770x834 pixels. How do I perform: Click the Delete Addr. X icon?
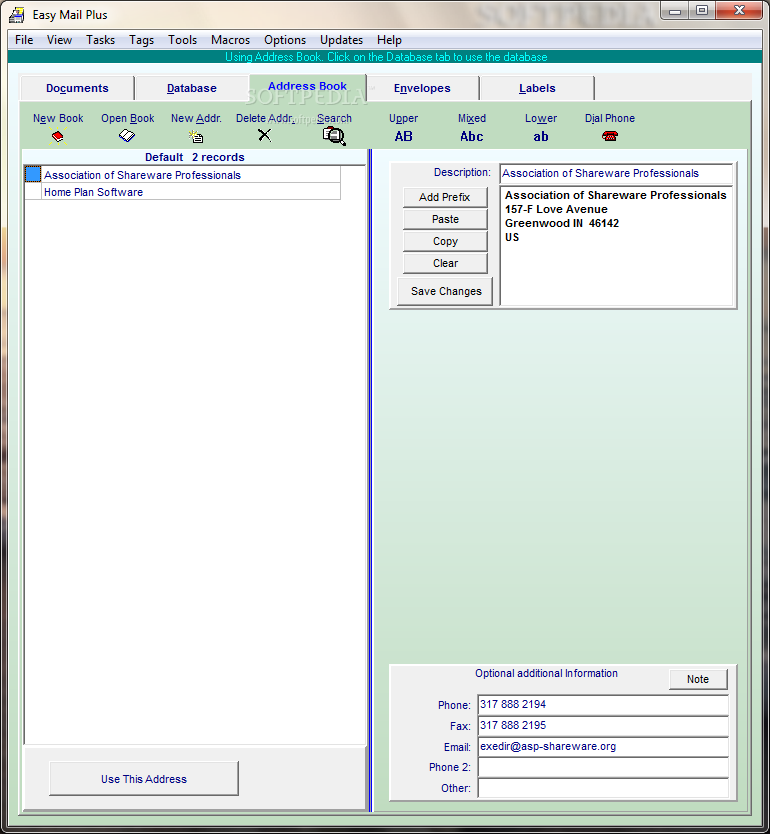[x=264, y=135]
